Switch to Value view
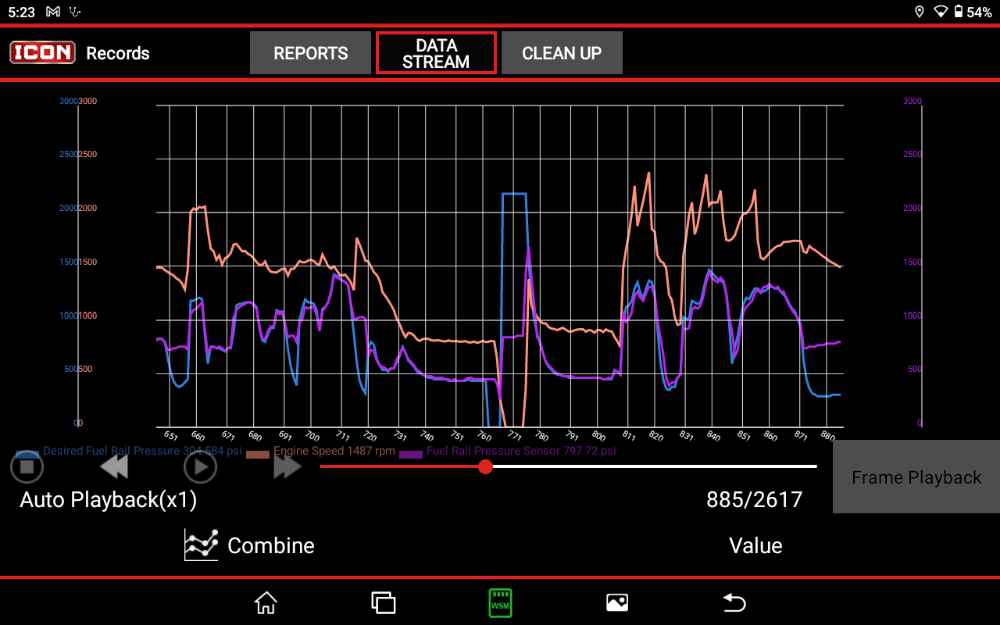The height and width of the screenshot is (625, 1000). click(x=755, y=545)
